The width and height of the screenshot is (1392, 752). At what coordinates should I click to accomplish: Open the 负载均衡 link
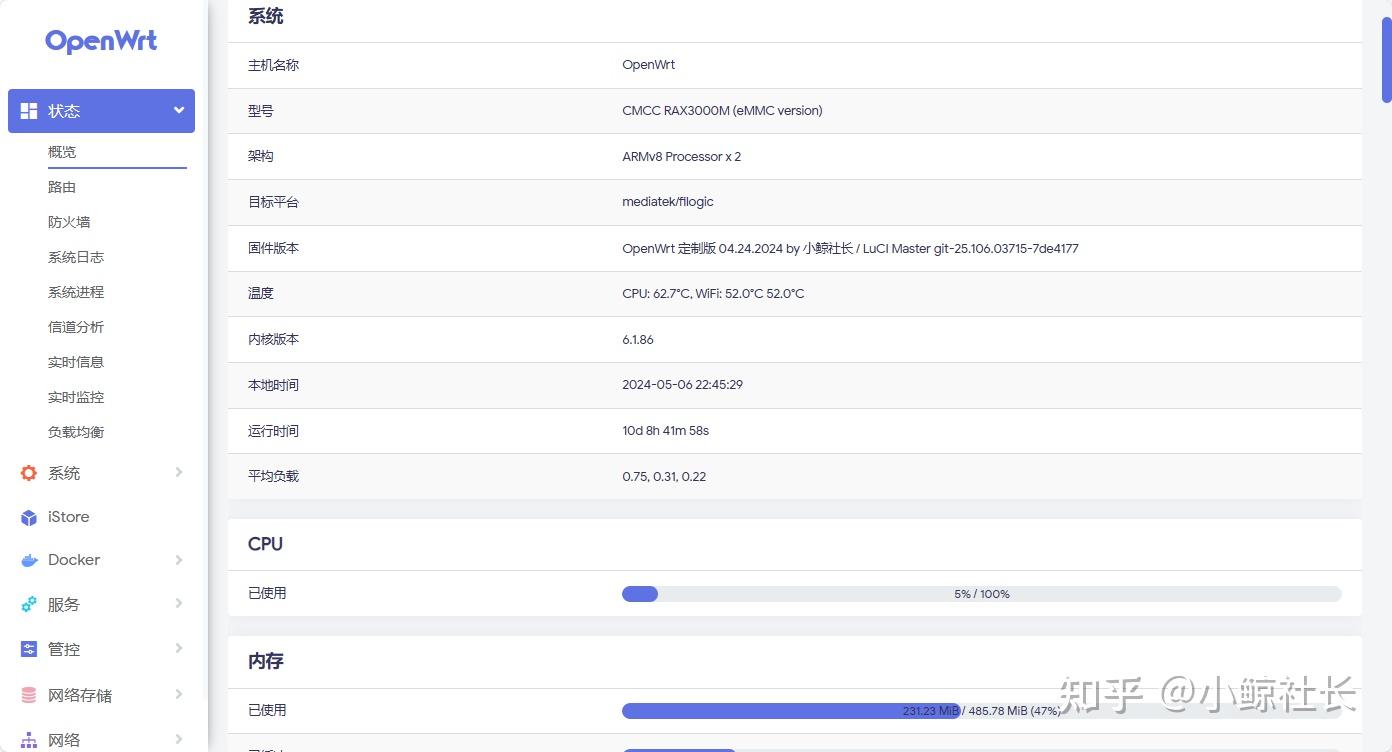coord(75,431)
